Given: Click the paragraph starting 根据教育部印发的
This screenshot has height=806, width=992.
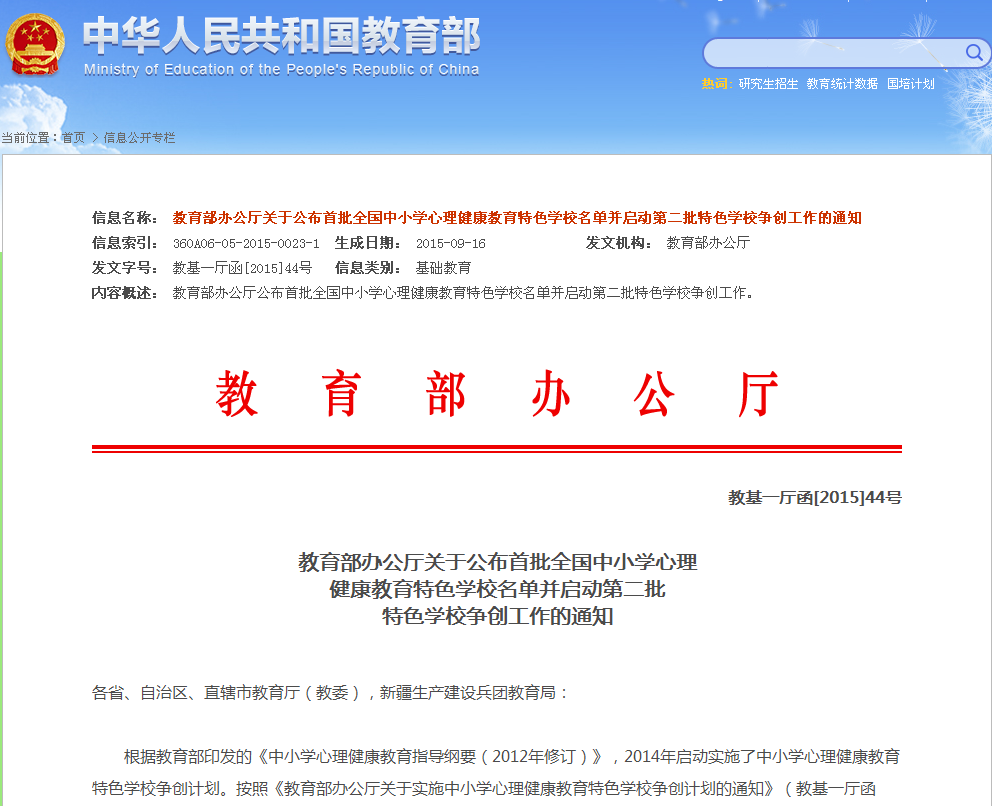Looking at the screenshot, I should 497,772.
